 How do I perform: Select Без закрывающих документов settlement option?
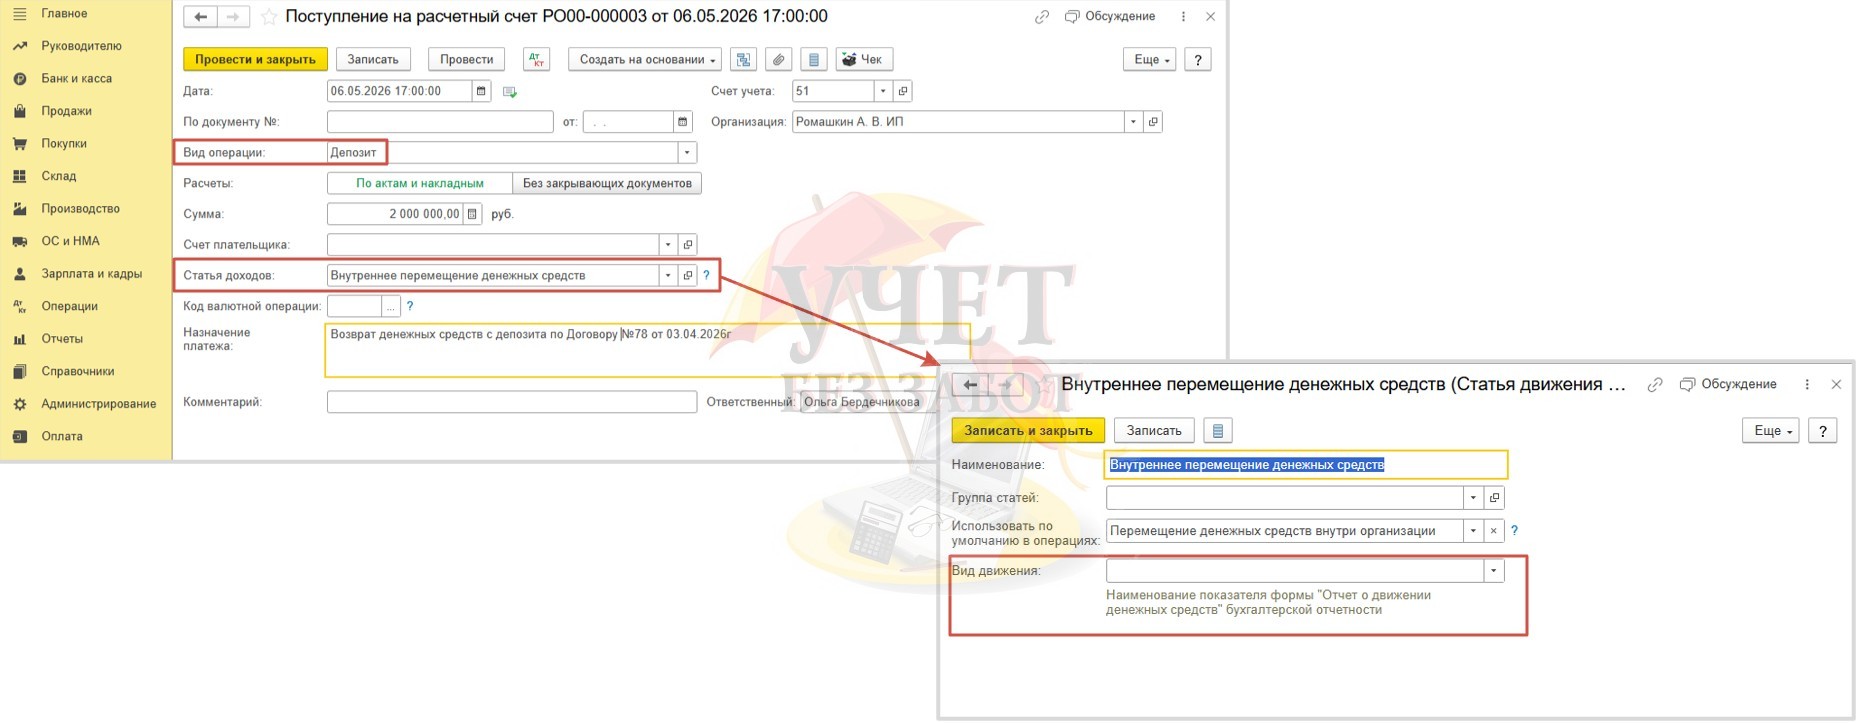click(607, 184)
